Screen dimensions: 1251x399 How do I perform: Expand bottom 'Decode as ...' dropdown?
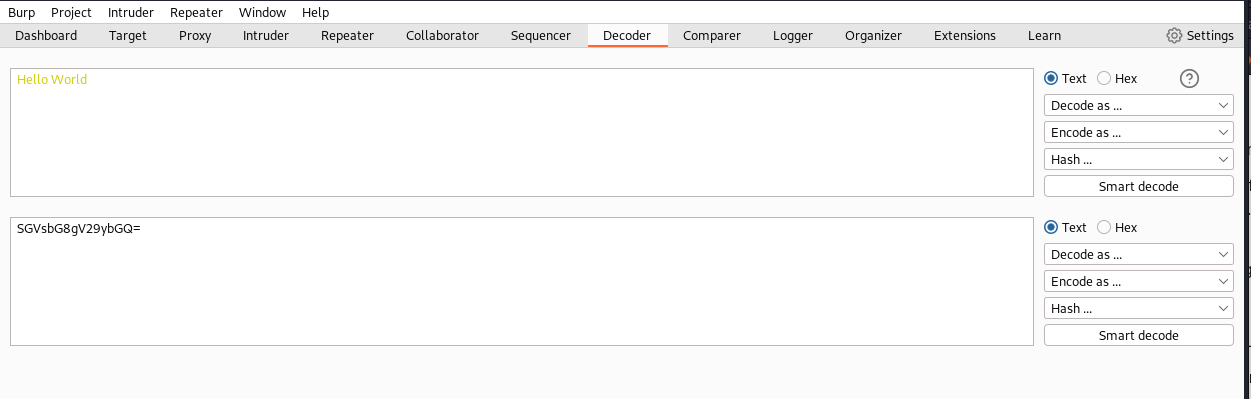pyautogui.click(x=1138, y=254)
